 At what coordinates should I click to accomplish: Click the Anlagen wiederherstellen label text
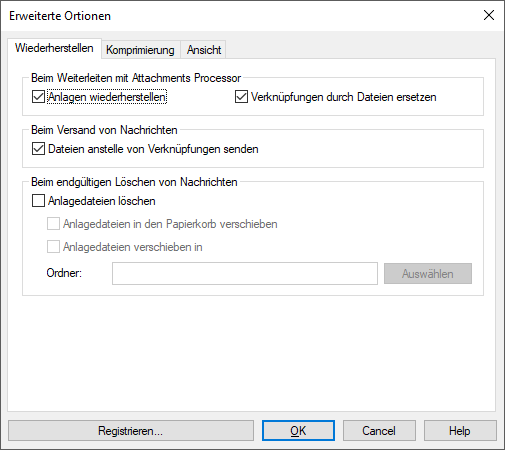click(x=107, y=97)
